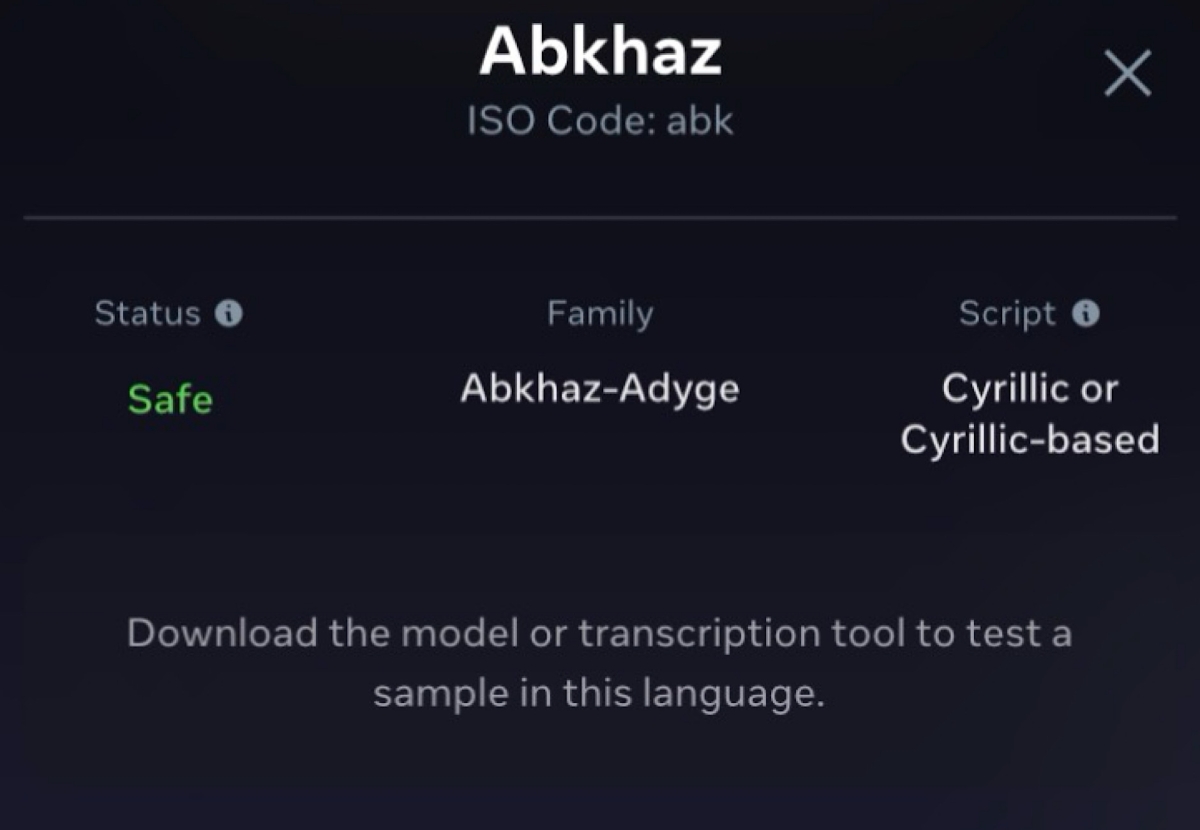The image size is (1200, 830).
Task: Click "transcription tool" in the description text
Action: [x=743, y=633]
